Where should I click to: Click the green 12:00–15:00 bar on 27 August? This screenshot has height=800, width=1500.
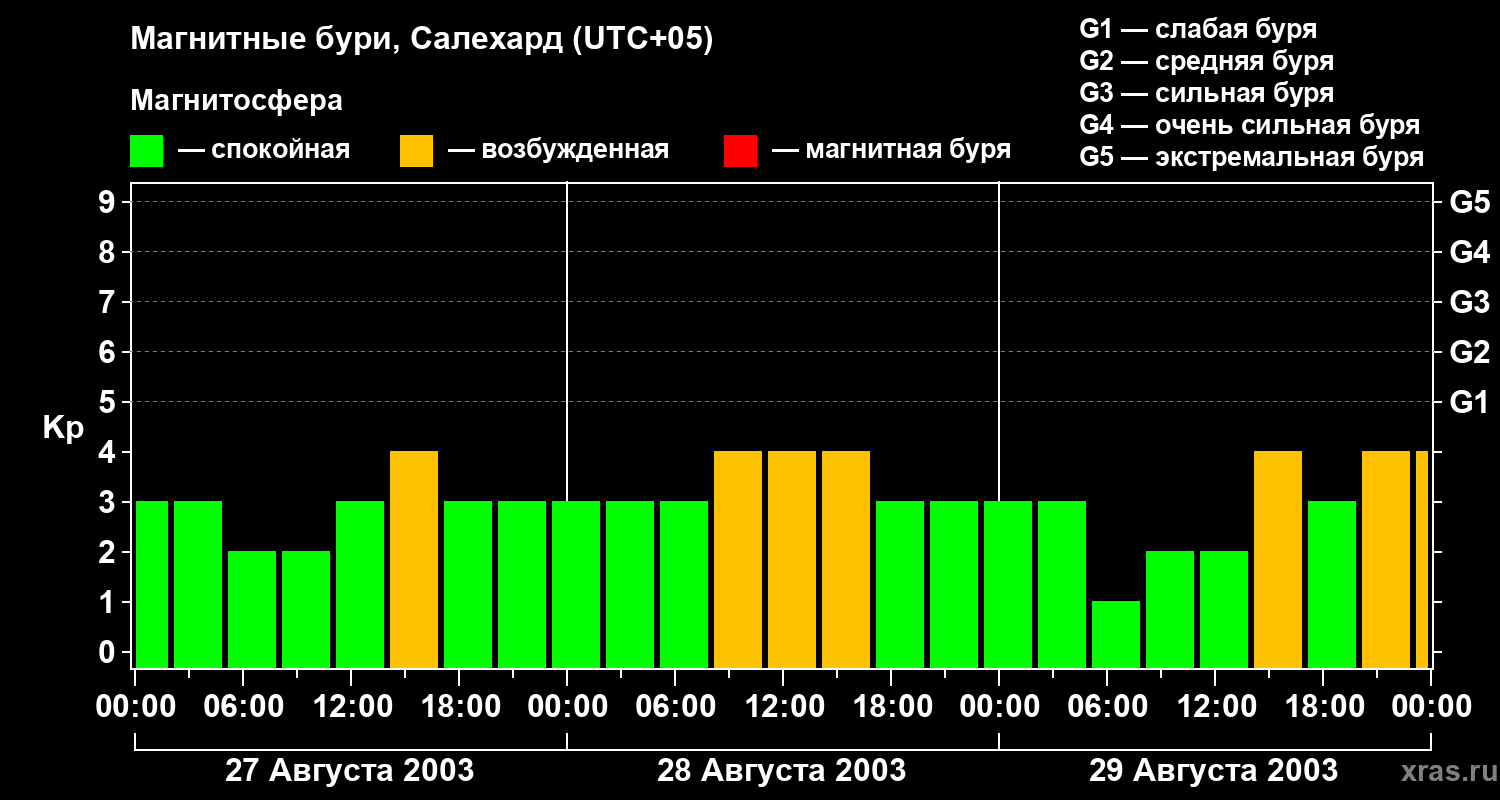point(360,585)
